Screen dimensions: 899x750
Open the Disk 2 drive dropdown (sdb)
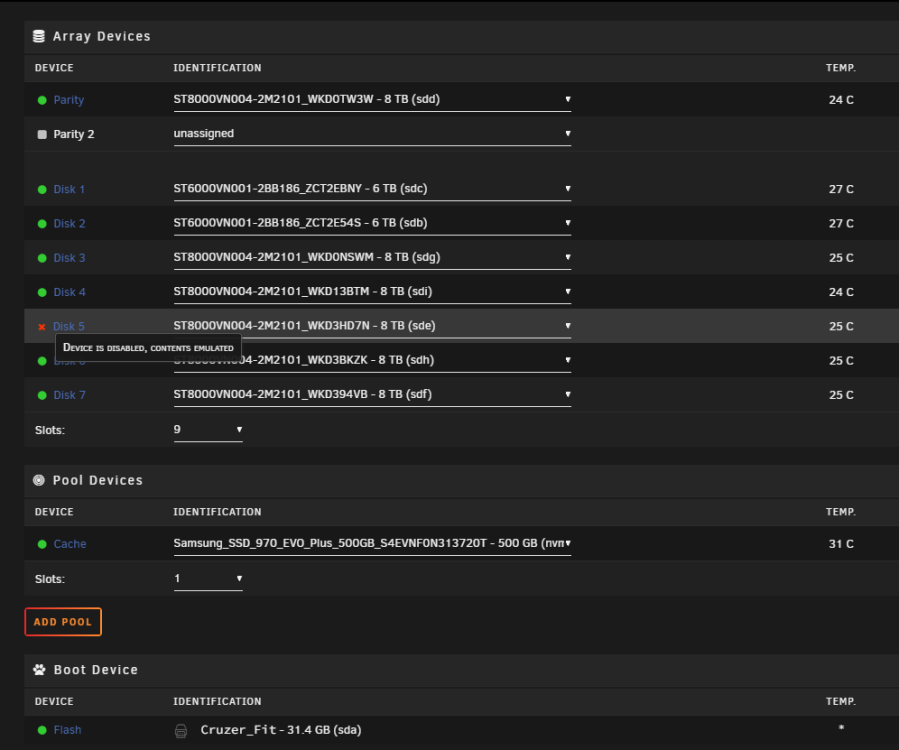[372, 224]
